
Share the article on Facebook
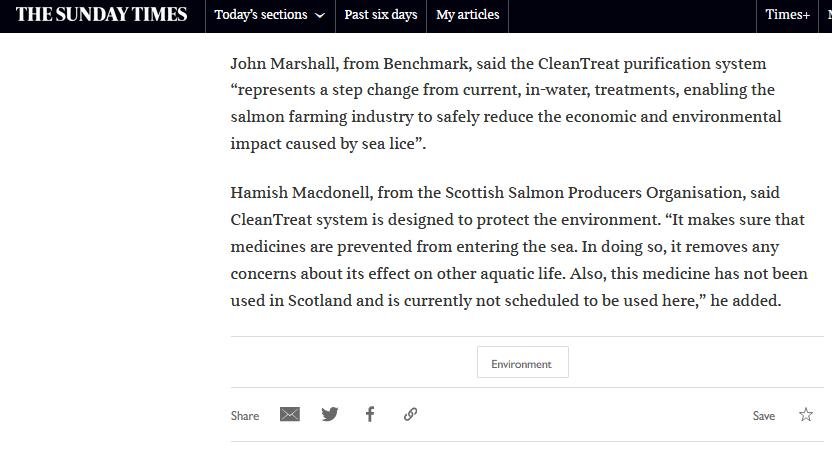(370, 414)
